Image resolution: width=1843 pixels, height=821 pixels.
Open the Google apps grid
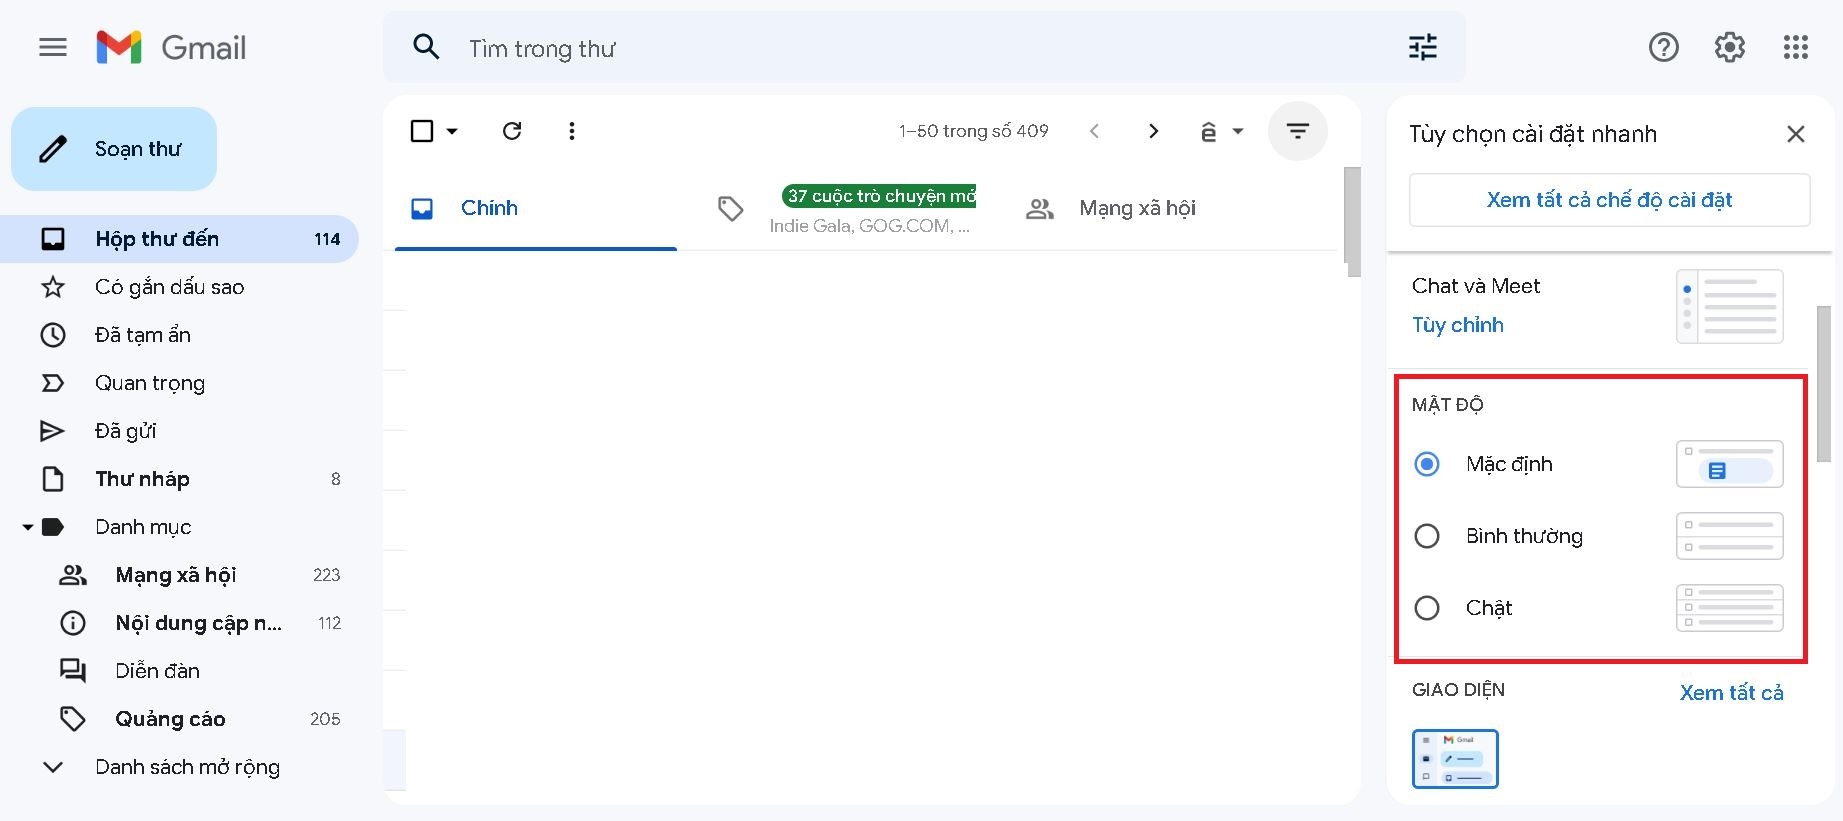click(x=1796, y=47)
